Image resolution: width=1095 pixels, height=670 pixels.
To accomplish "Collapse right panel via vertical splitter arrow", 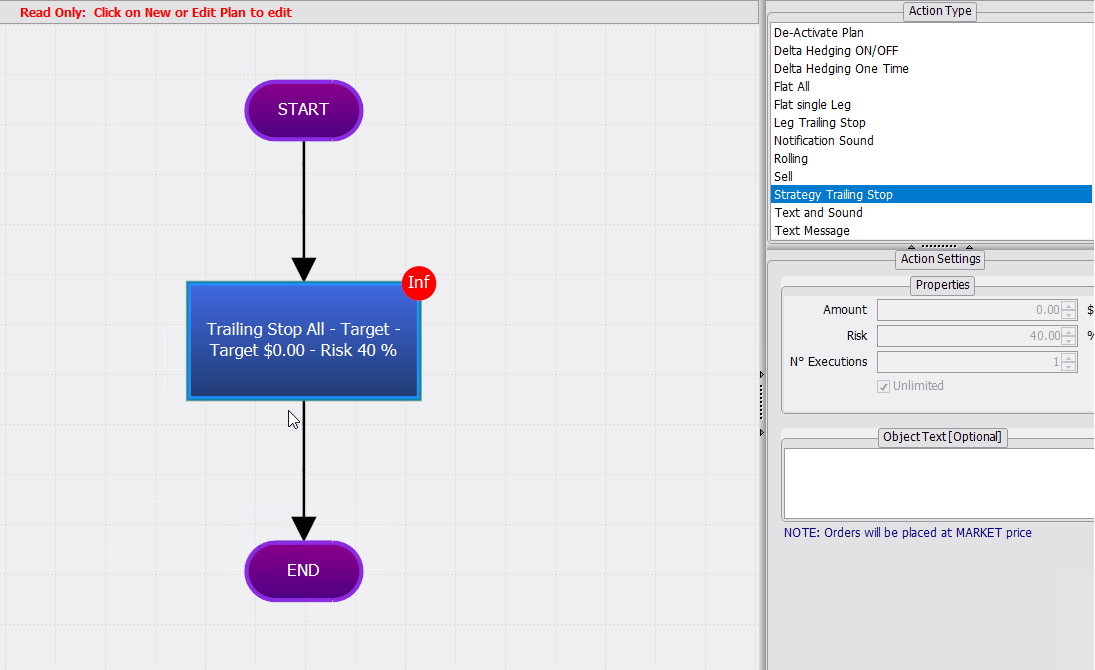I will pos(762,375).
